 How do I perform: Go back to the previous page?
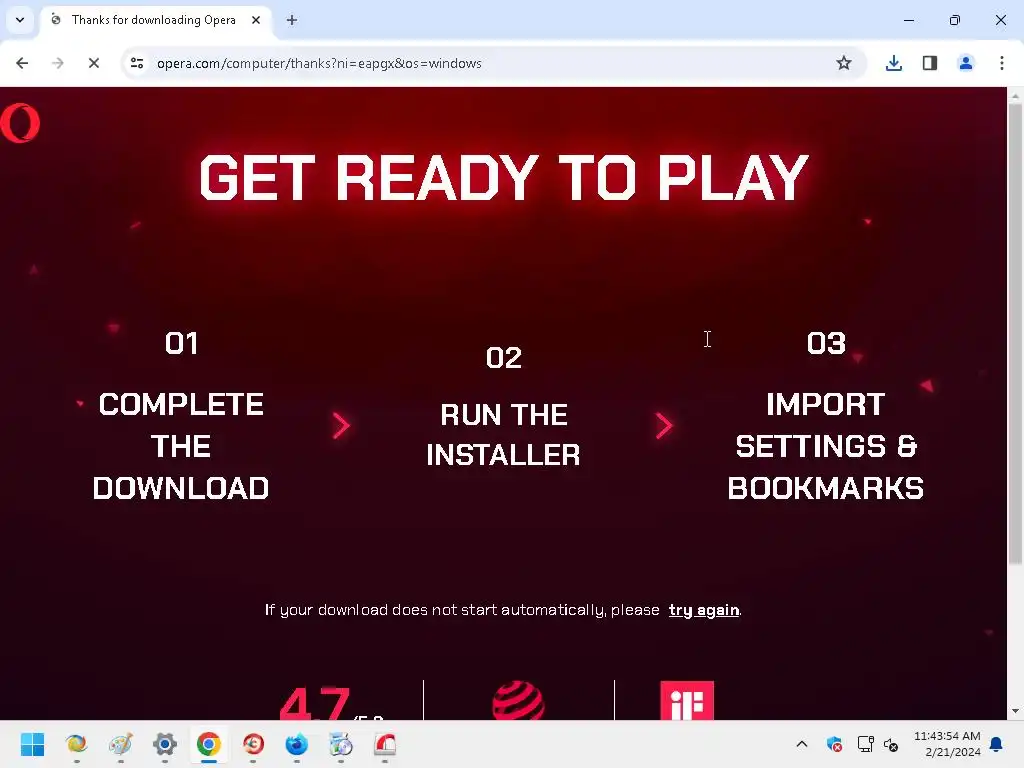pos(22,63)
